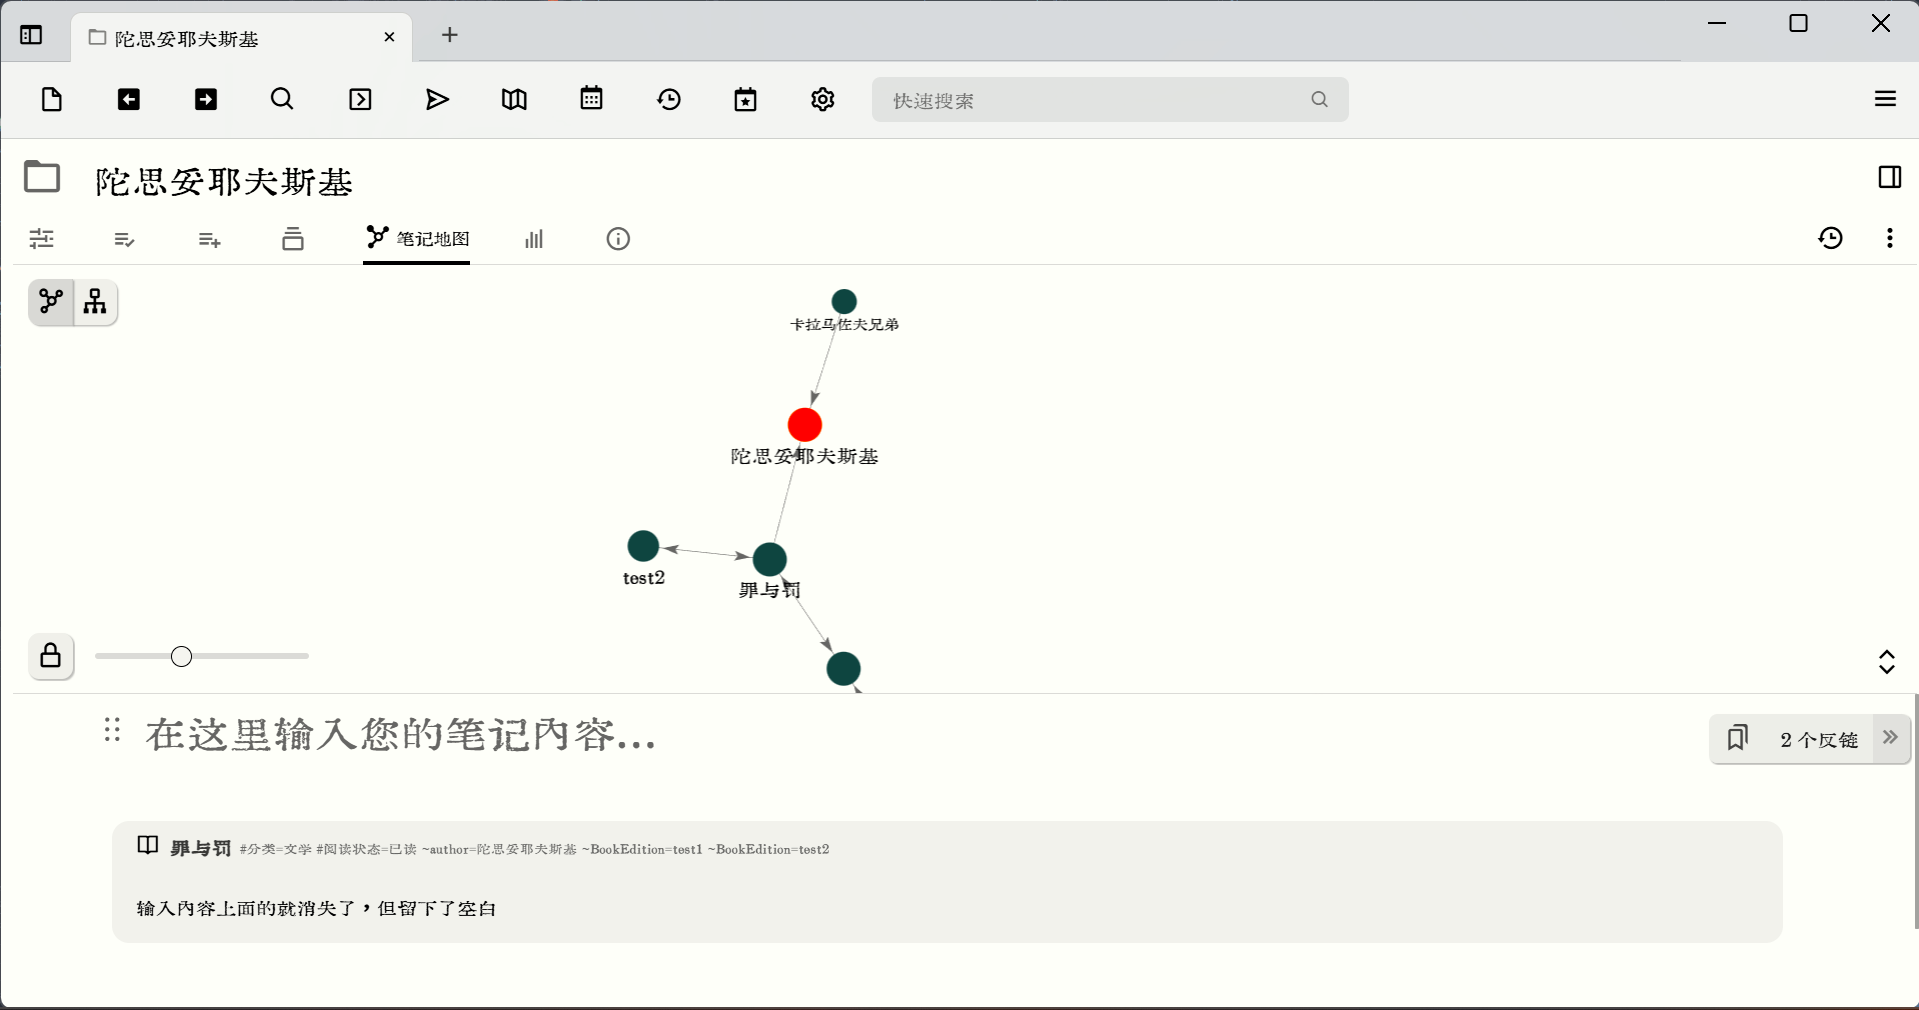Click the new note icon in toolbar
This screenshot has width=1919, height=1010.
[x=52, y=99]
